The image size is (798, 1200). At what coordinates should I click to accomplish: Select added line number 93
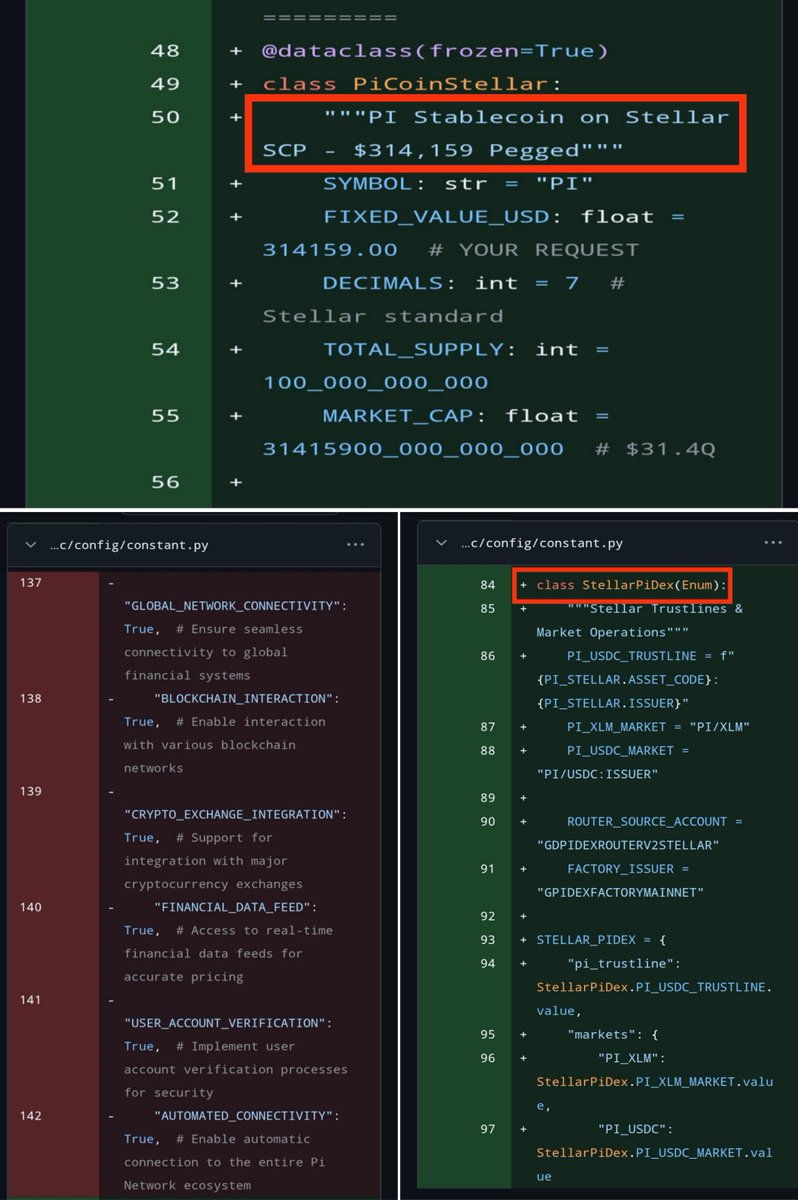click(488, 940)
